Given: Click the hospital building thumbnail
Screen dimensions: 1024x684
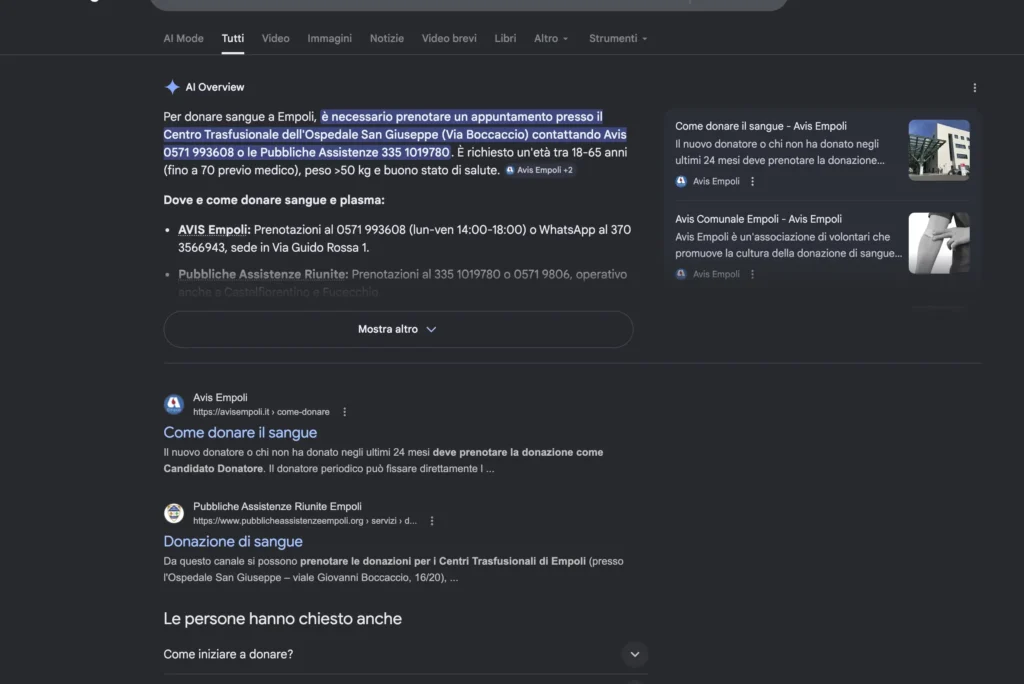Looking at the screenshot, I should pyautogui.click(x=938, y=150).
